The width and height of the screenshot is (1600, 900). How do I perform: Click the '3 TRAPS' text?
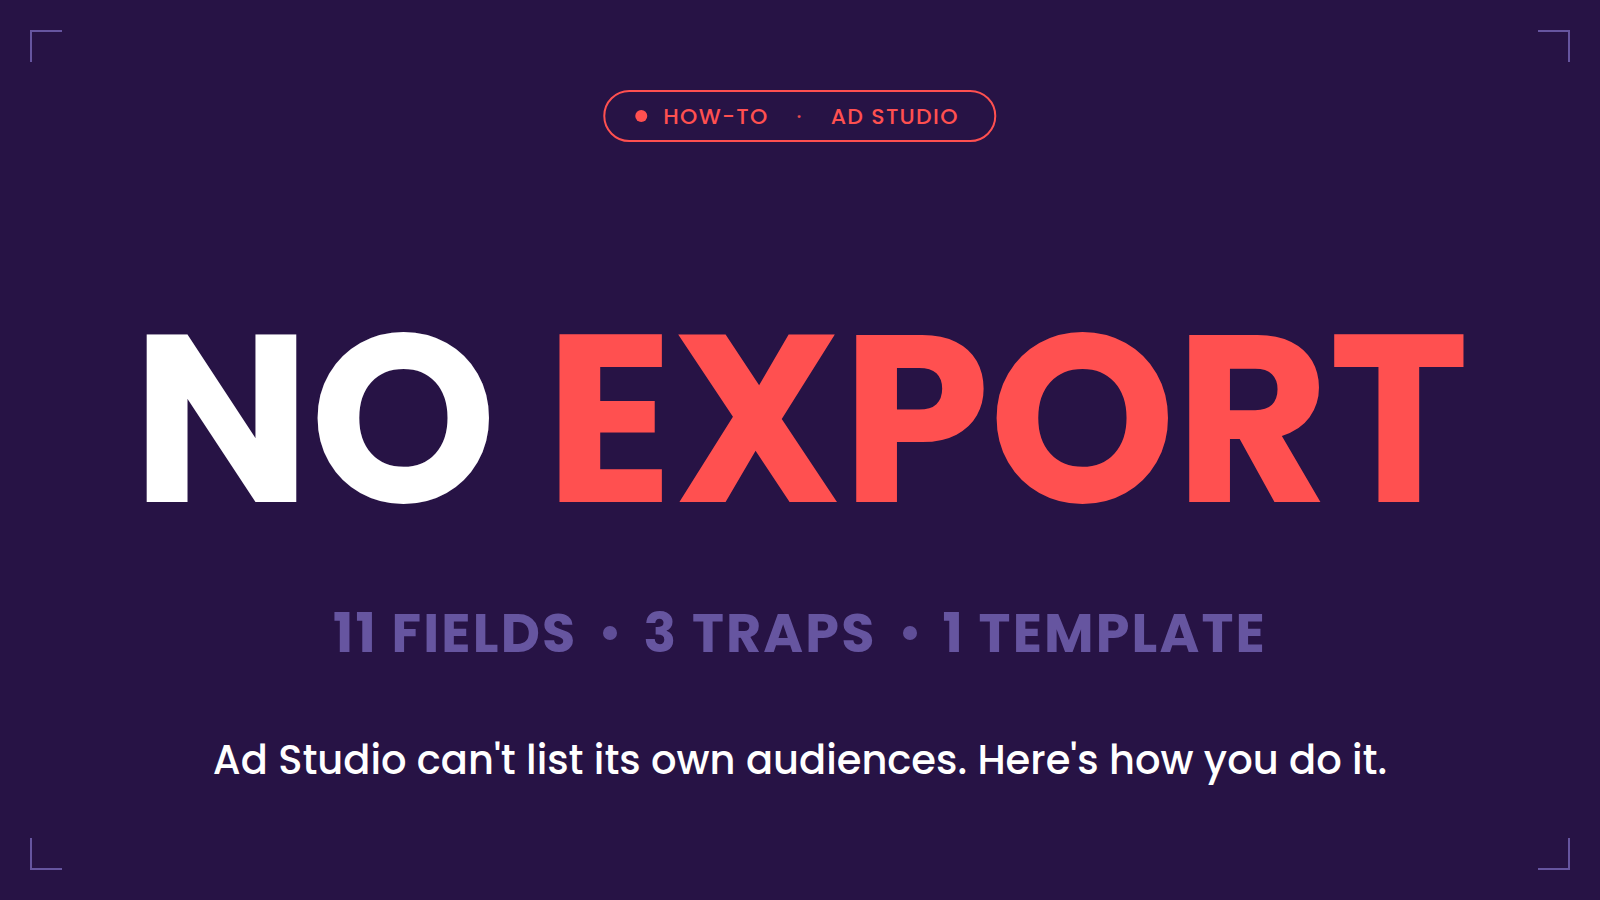pyautogui.click(x=759, y=634)
